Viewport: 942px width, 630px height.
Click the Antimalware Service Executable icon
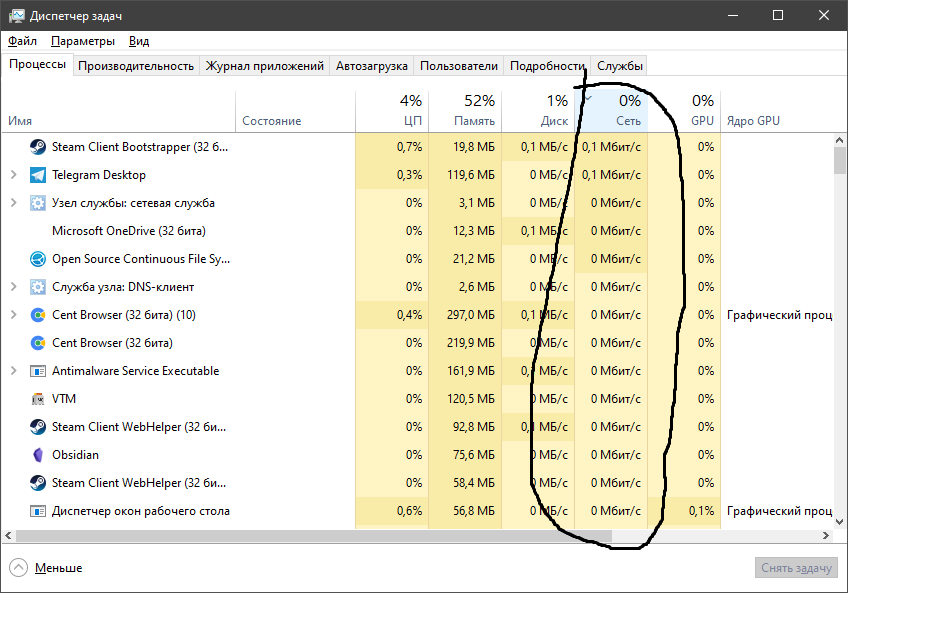[38, 371]
